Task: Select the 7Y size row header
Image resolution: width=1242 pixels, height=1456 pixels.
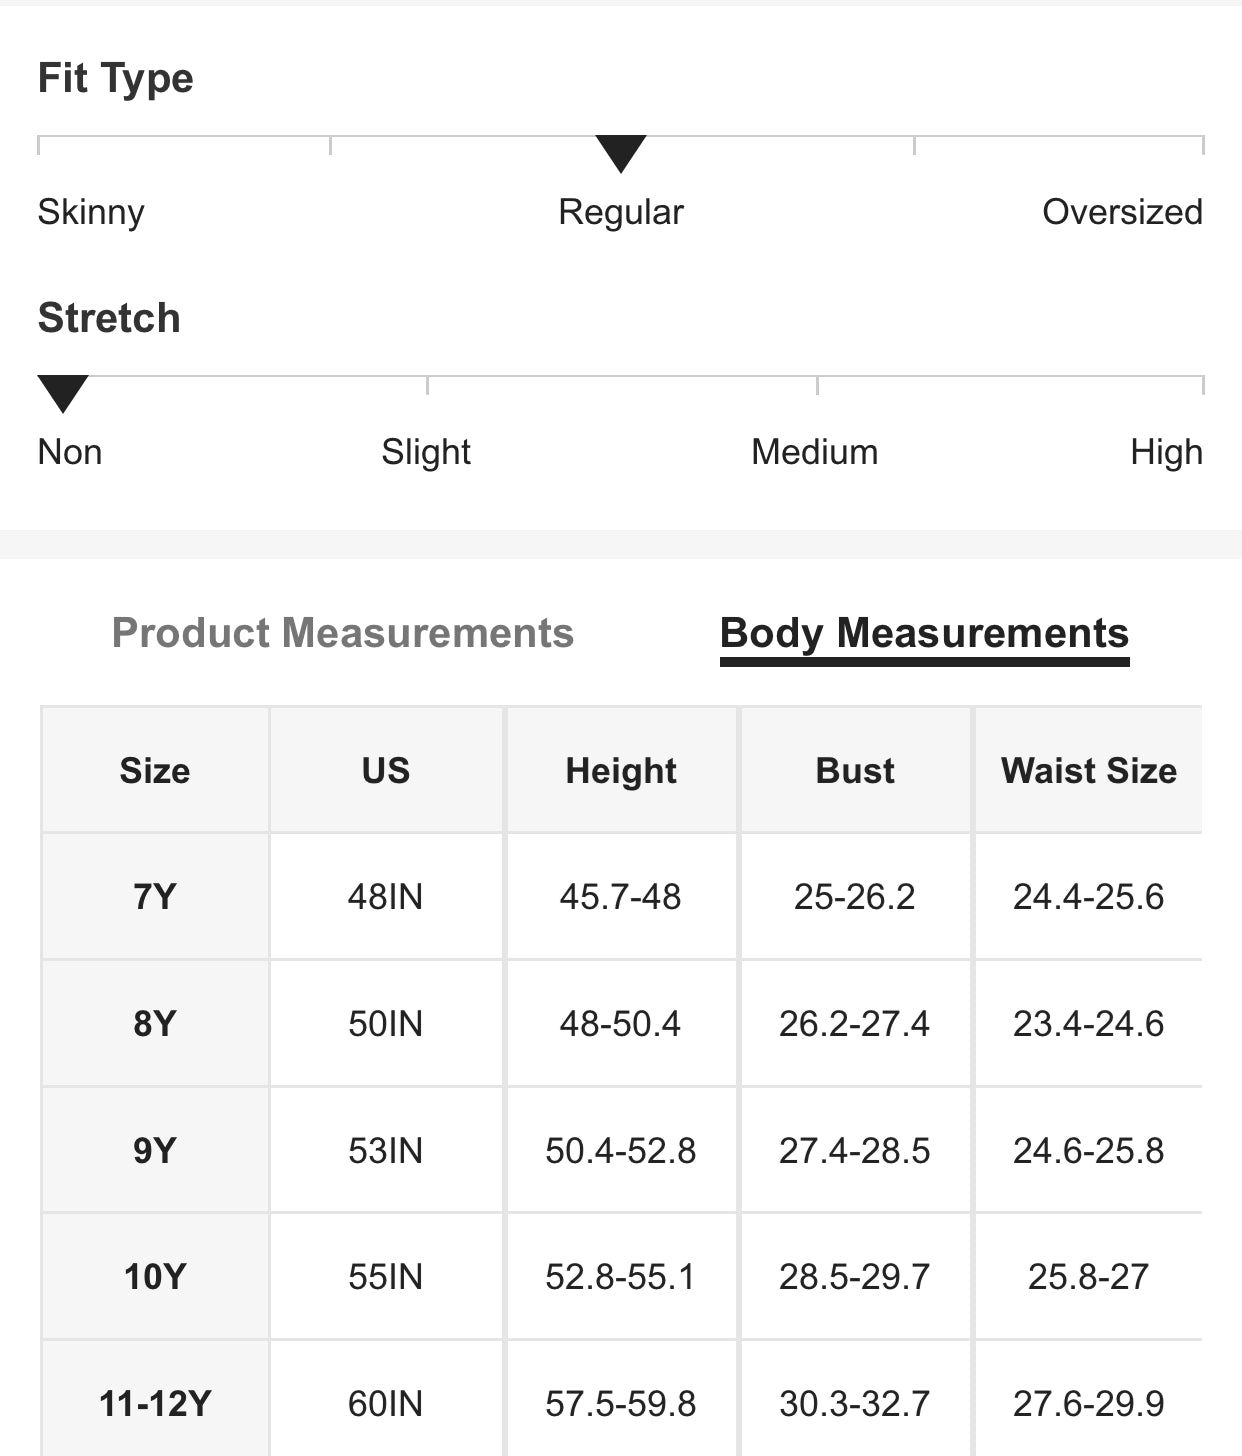Action: (x=155, y=897)
